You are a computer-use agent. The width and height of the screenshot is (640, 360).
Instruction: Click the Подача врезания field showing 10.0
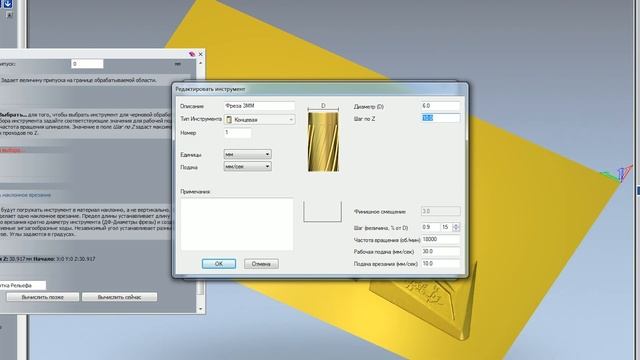click(x=440, y=264)
